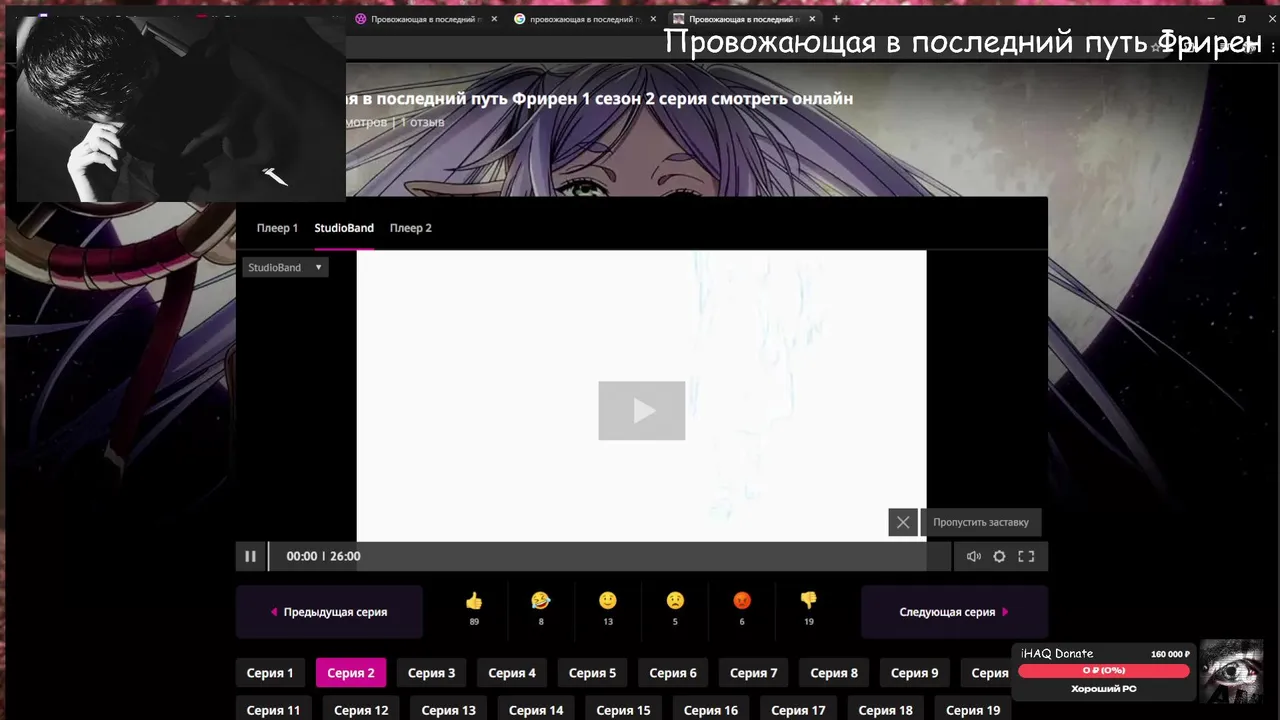Switch to Плеер 2 tab
Viewport: 1280px width, 720px height.
[411, 228]
